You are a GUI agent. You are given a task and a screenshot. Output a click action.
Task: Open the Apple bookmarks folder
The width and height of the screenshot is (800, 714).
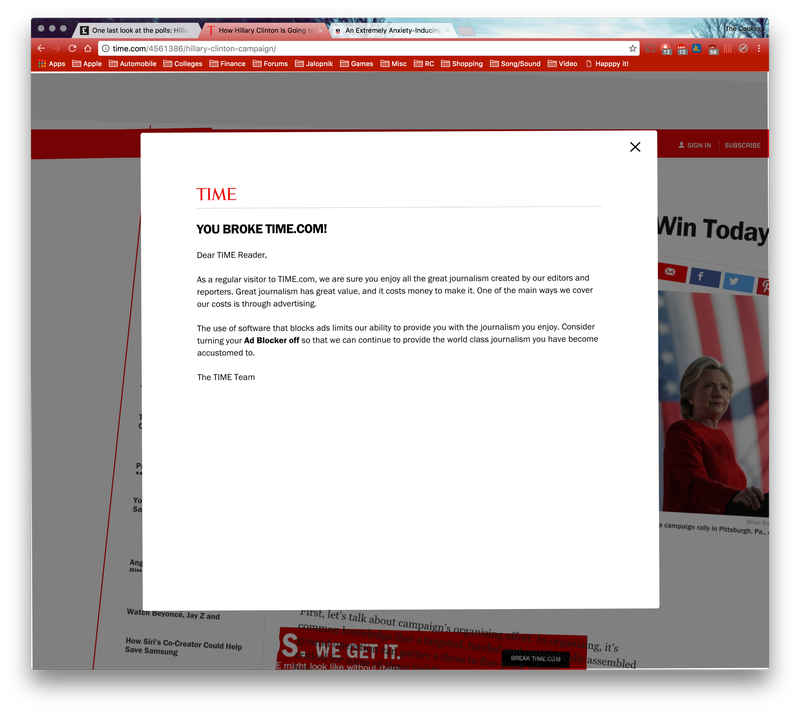tap(87, 64)
